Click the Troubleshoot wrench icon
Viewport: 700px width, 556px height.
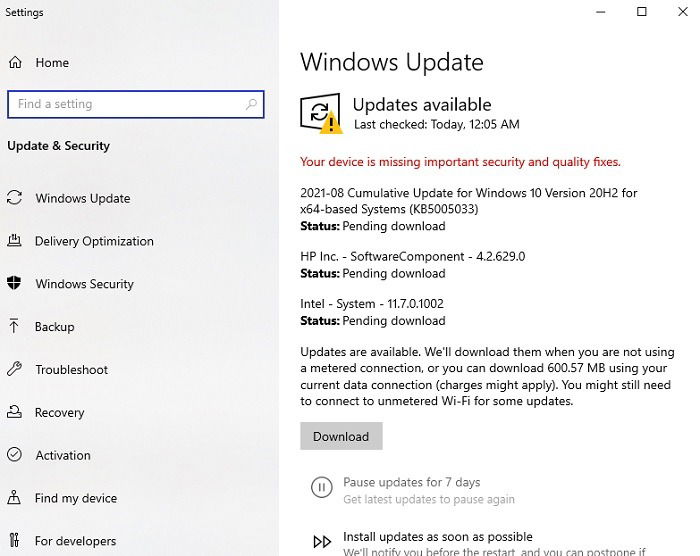(x=14, y=369)
